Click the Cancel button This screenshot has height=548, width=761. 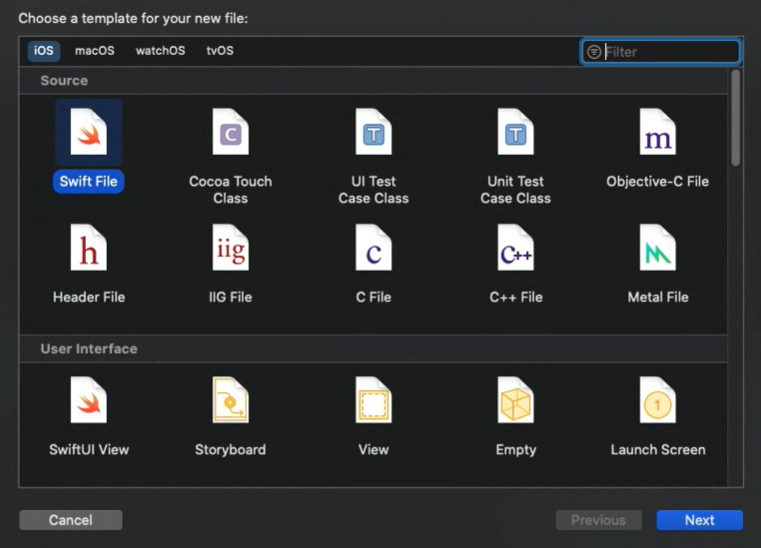click(71, 520)
